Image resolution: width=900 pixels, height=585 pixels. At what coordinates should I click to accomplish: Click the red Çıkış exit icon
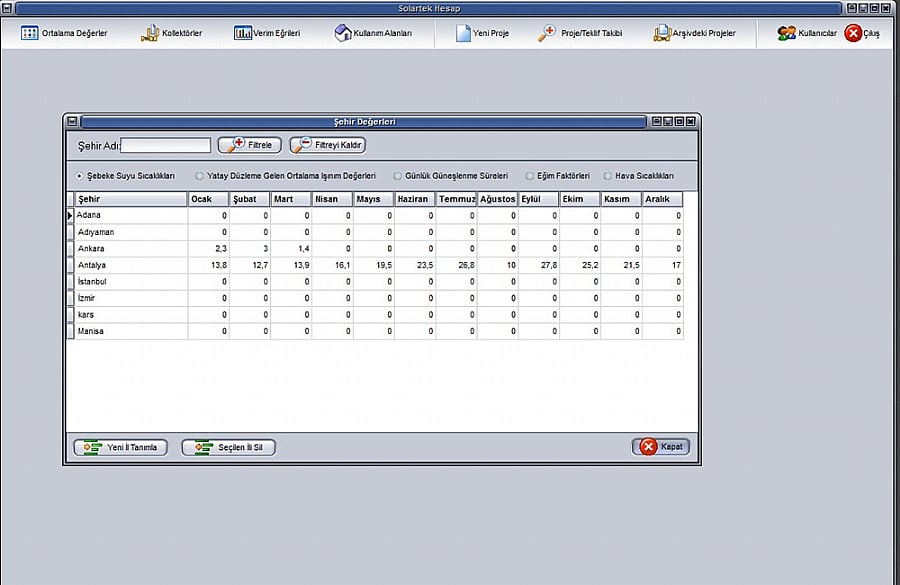coord(854,33)
